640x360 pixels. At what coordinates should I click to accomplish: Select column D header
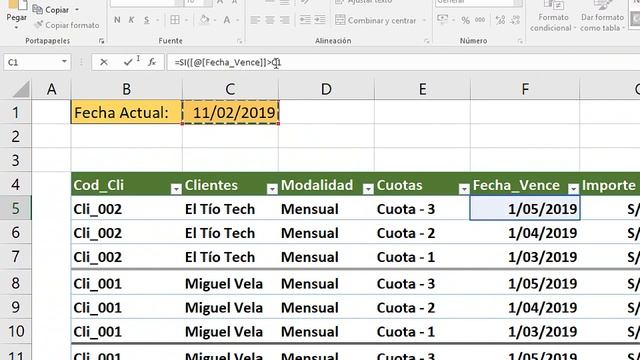tap(326, 89)
